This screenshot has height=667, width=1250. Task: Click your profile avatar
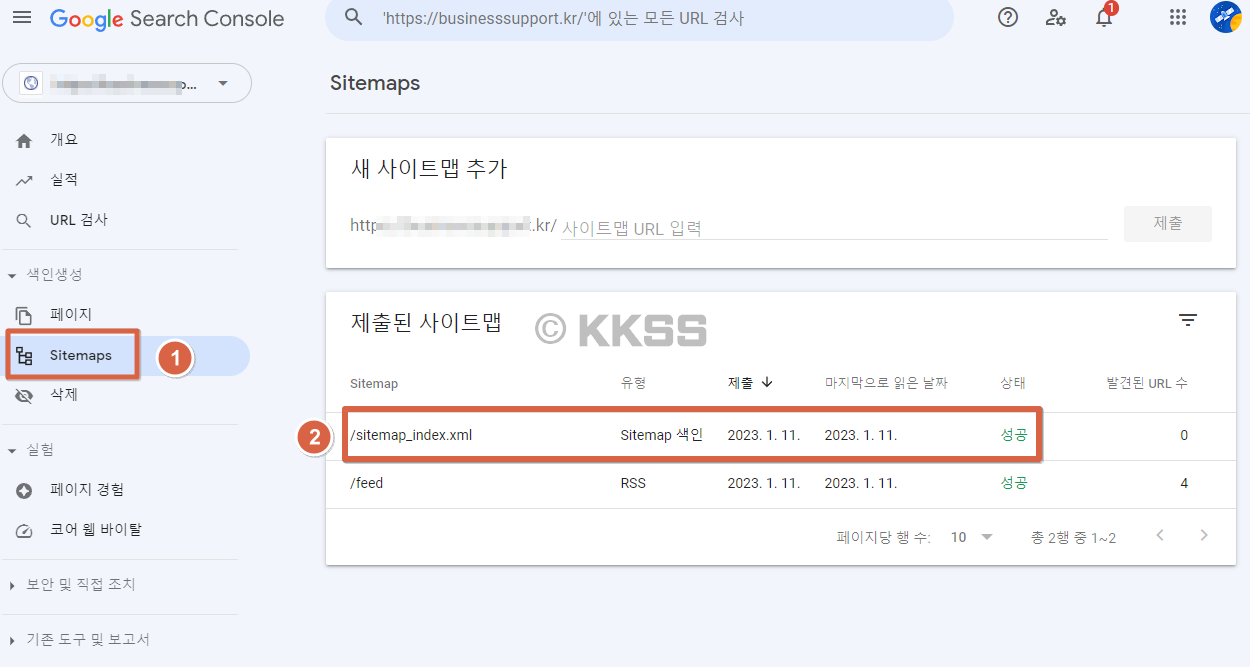[x=1225, y=17]
